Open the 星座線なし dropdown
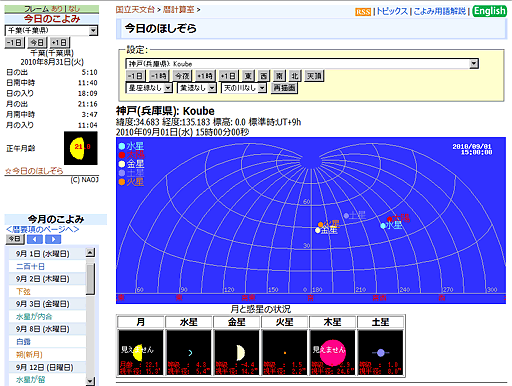 point(149,88)
